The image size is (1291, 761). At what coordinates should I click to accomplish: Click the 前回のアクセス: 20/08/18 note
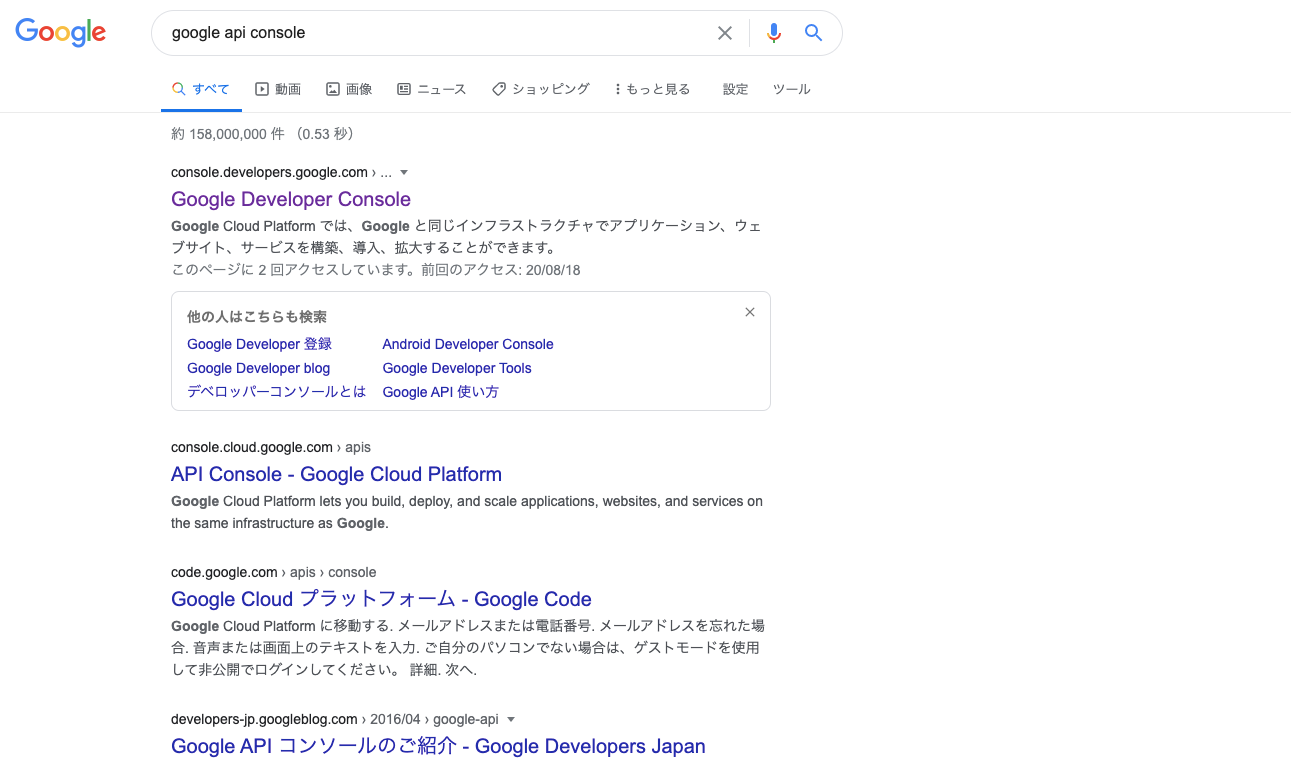pos(501,270)
